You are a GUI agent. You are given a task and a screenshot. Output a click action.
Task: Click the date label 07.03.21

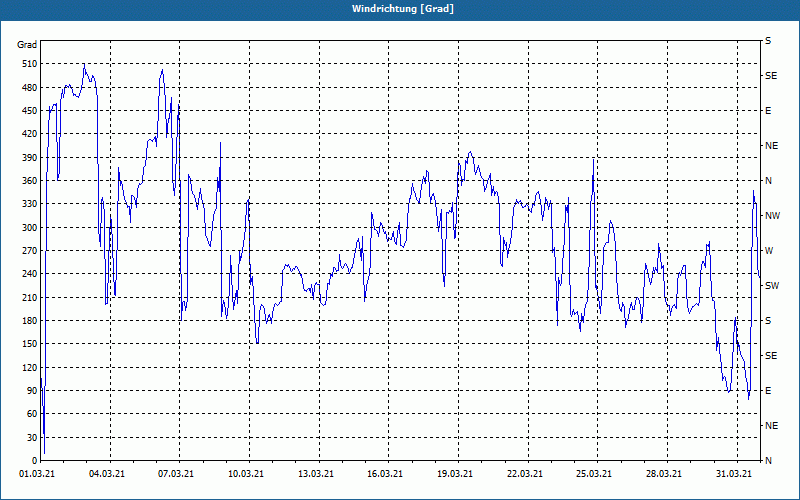[176, 474]
